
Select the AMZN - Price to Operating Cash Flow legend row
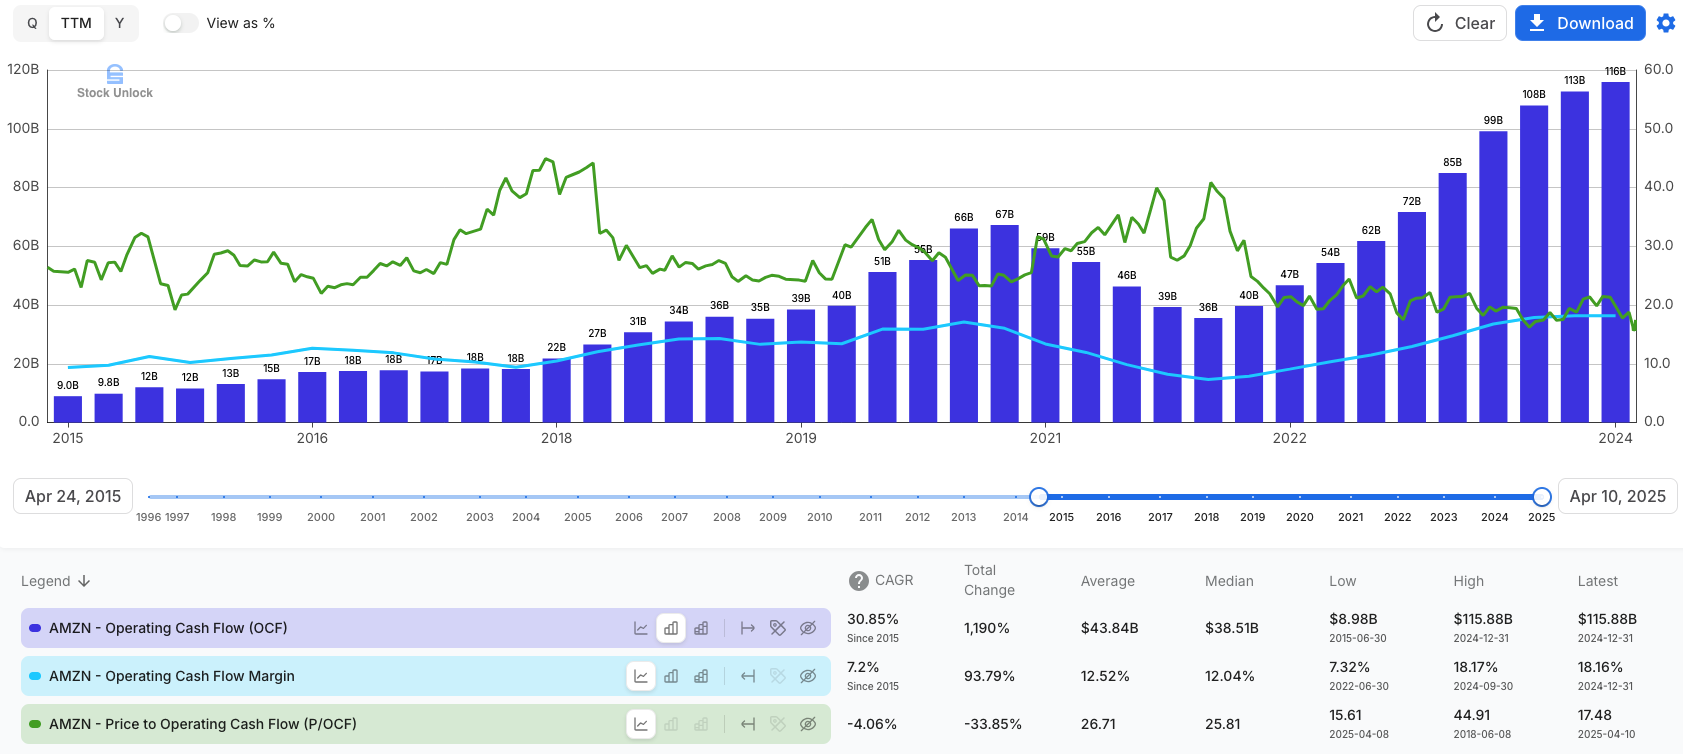point(426,724)
